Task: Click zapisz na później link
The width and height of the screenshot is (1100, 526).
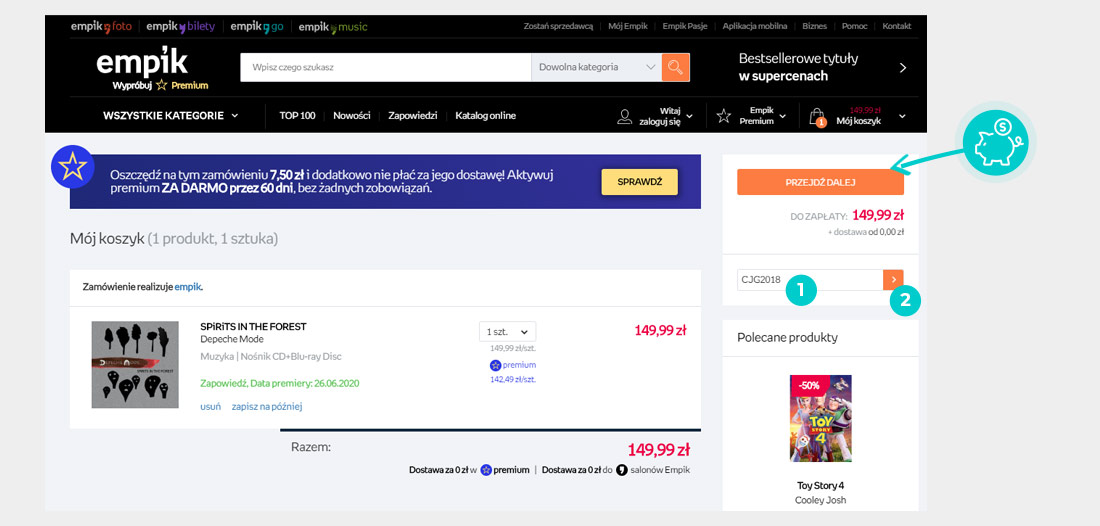Action: (x=267, y=406)
